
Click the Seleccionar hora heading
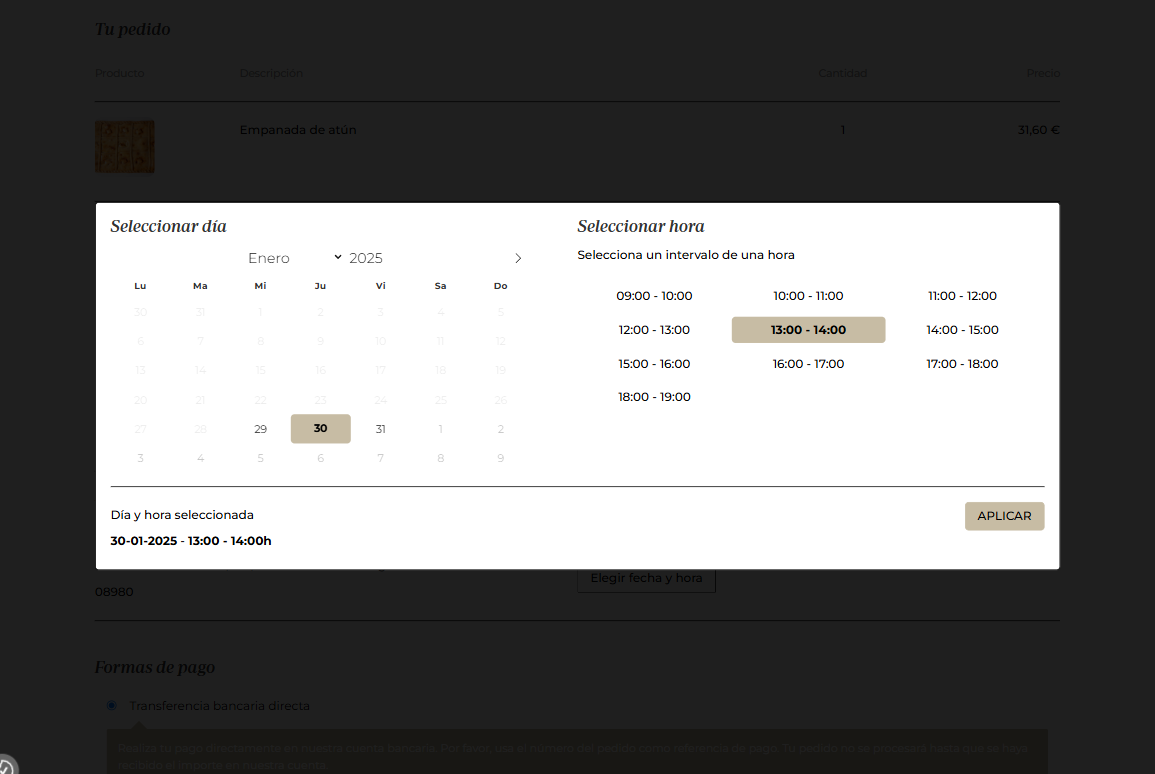[x=641, y=226]
